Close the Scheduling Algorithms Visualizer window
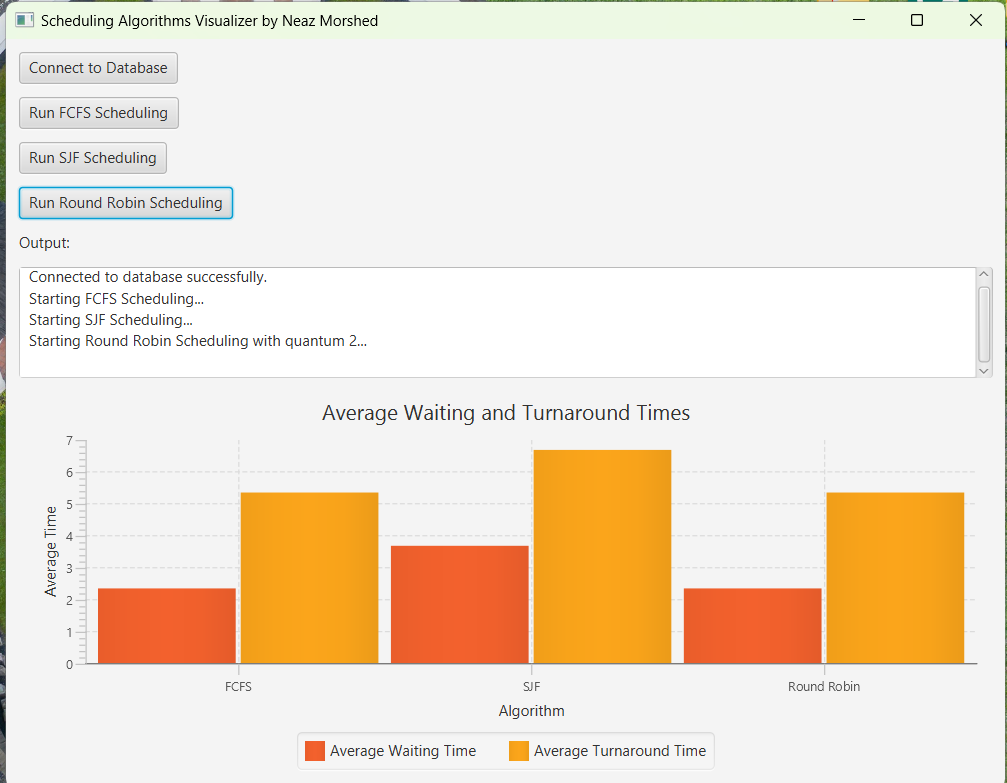 [x=976, y=20]
